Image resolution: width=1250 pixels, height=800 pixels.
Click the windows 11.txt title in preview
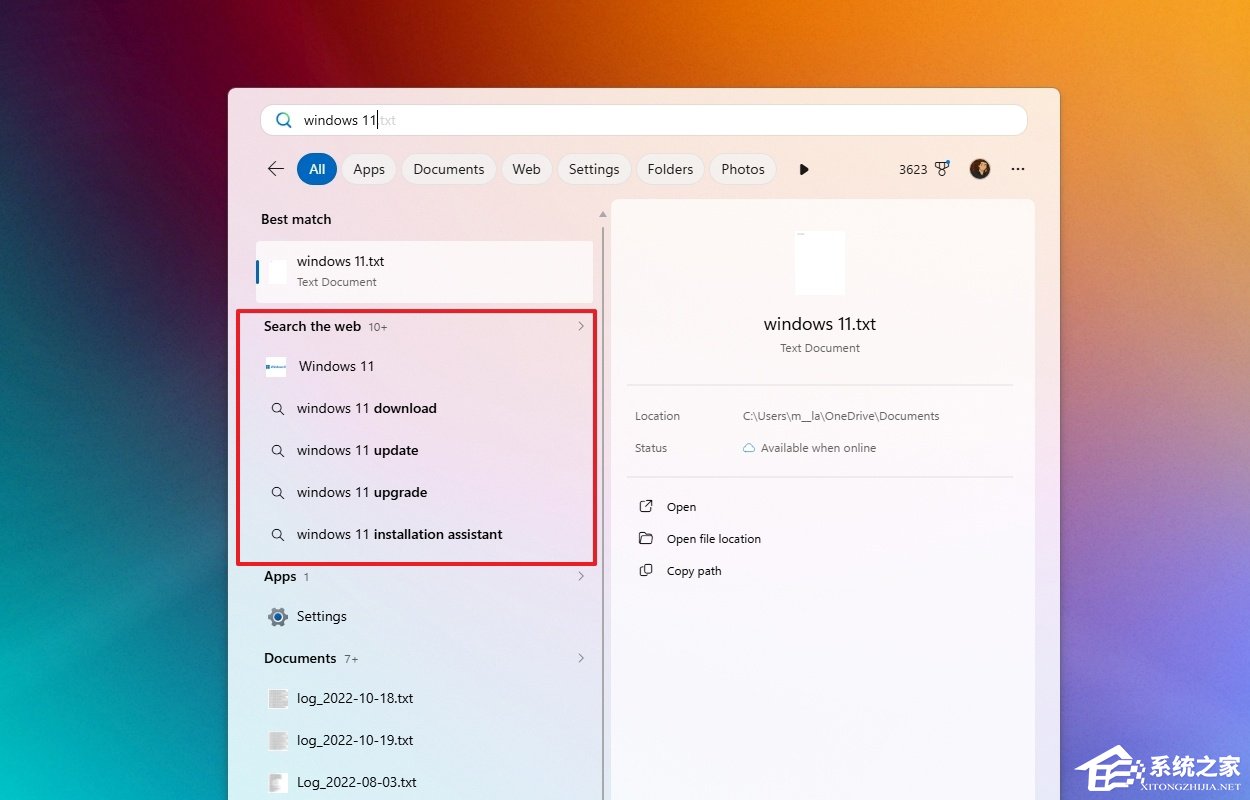(x=820, y=324)
